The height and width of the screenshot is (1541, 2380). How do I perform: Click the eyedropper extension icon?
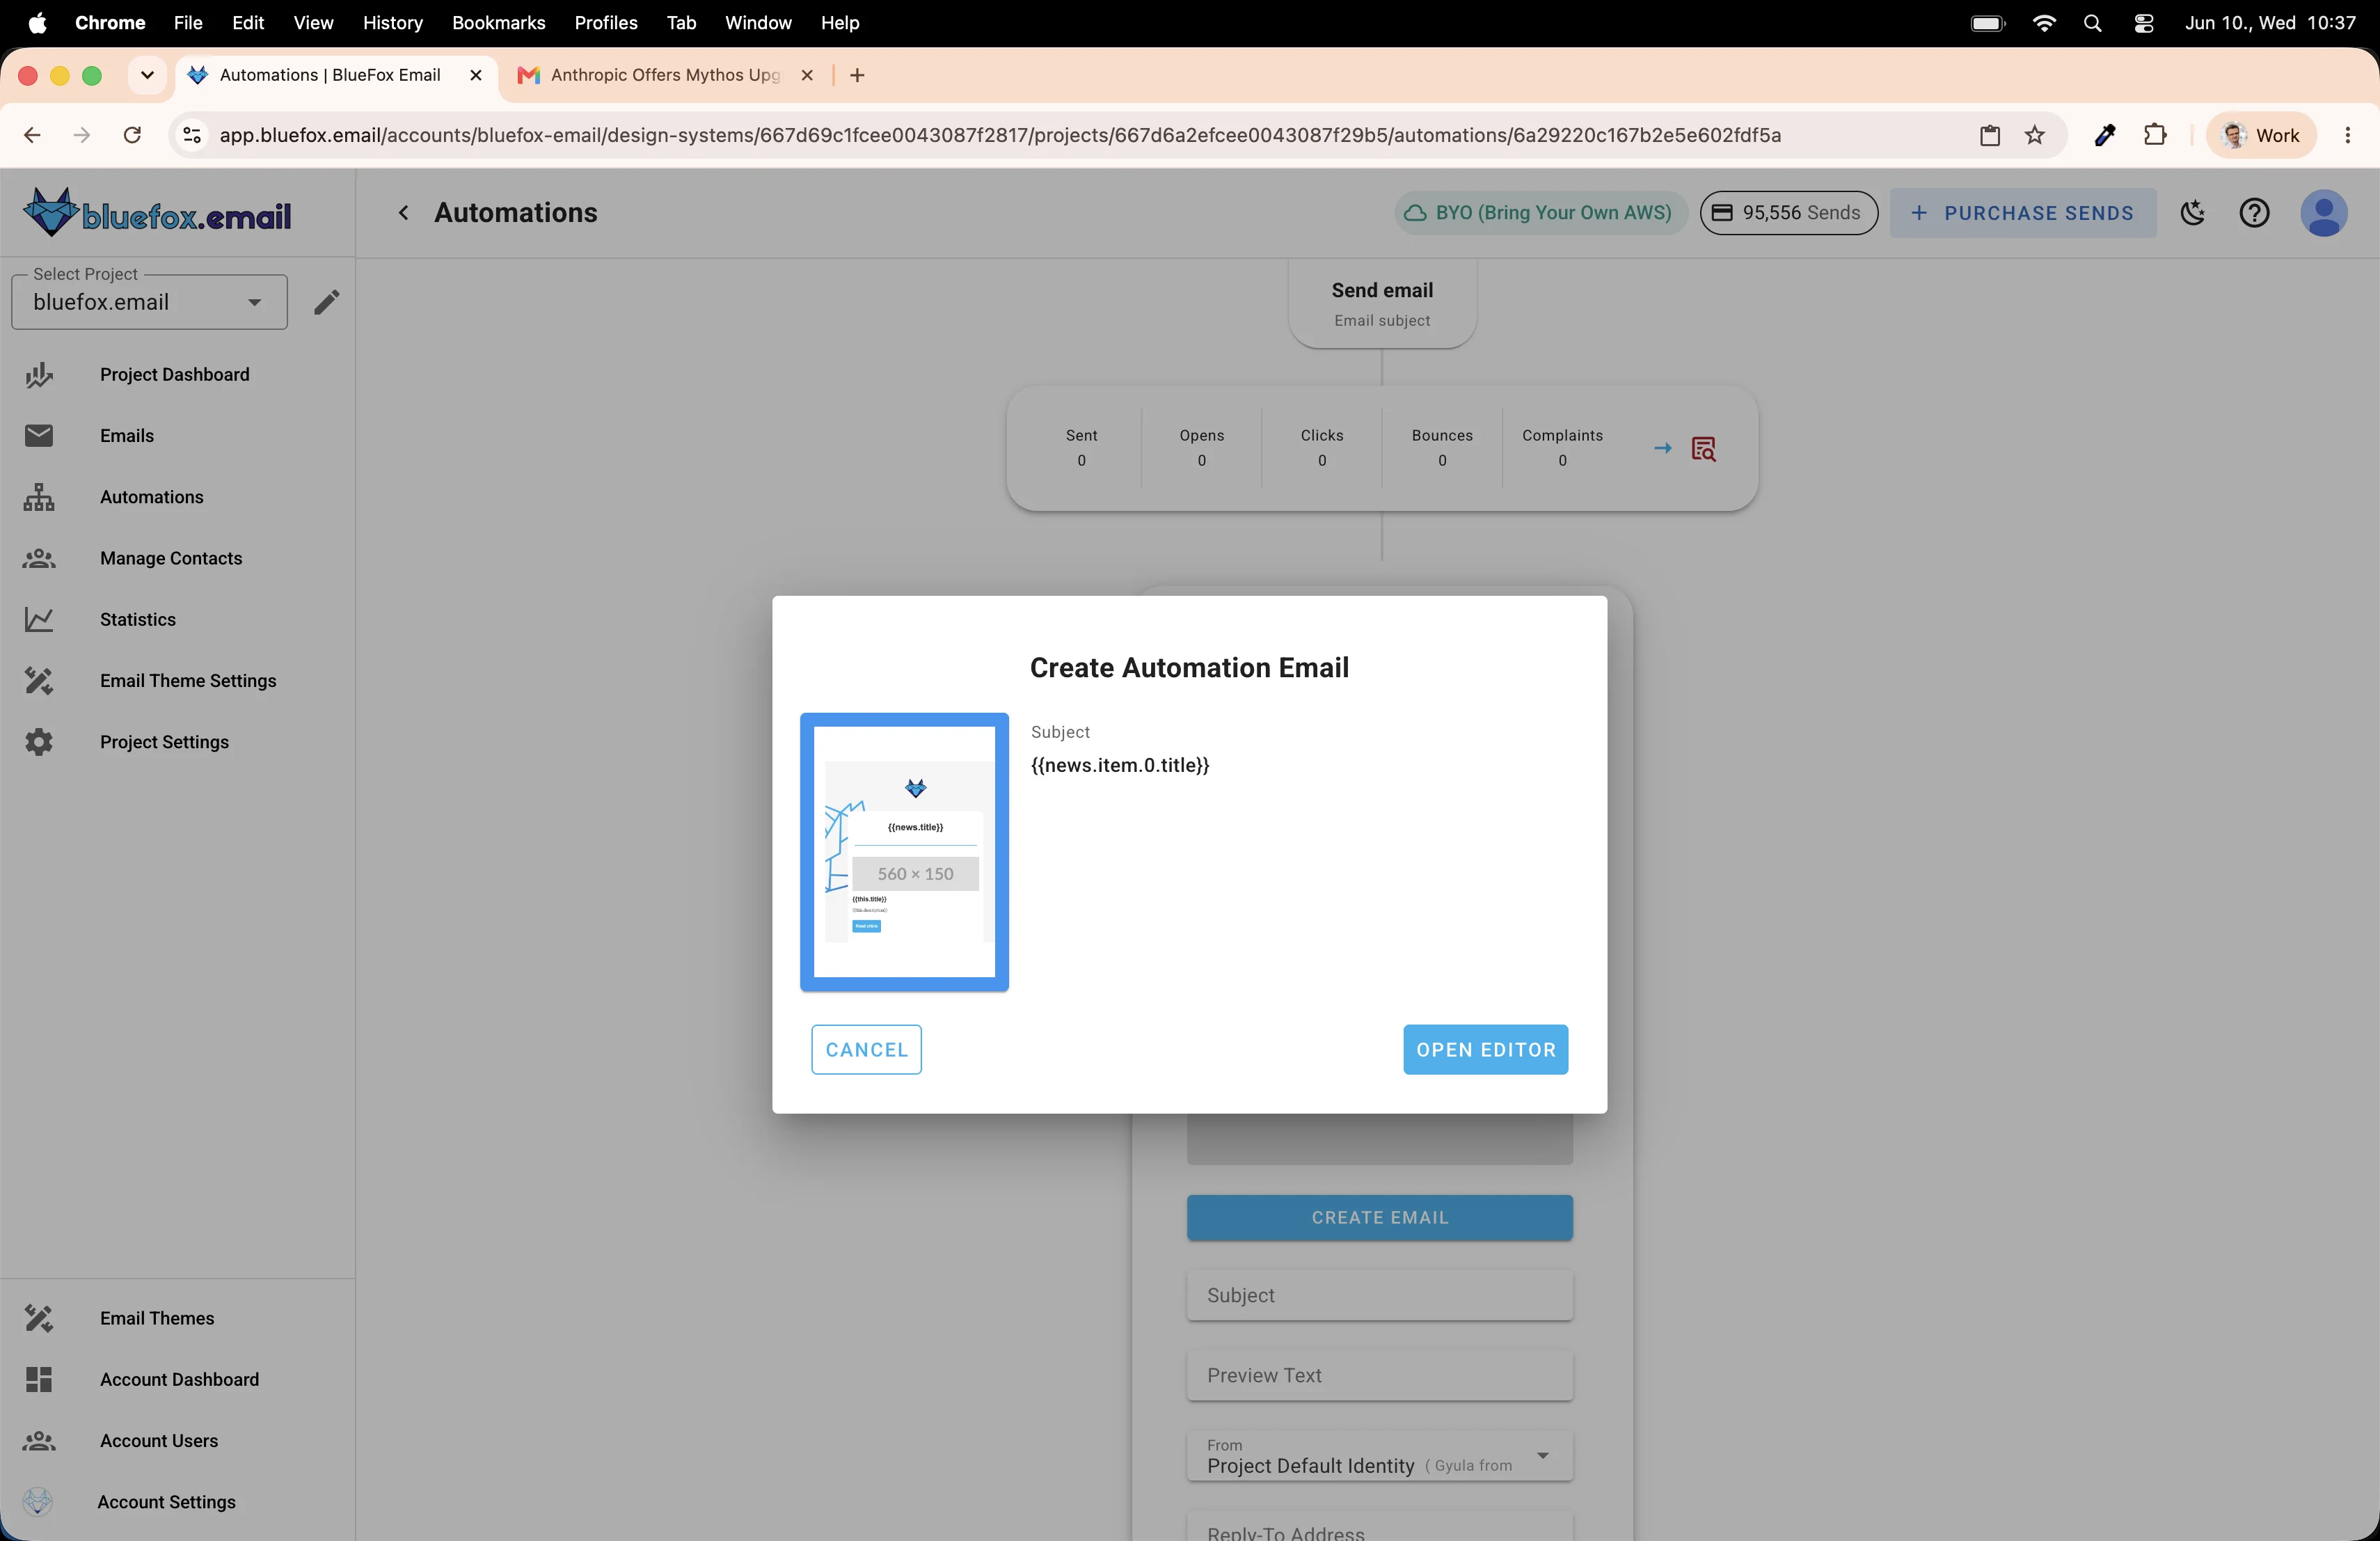click(2104, 135)
